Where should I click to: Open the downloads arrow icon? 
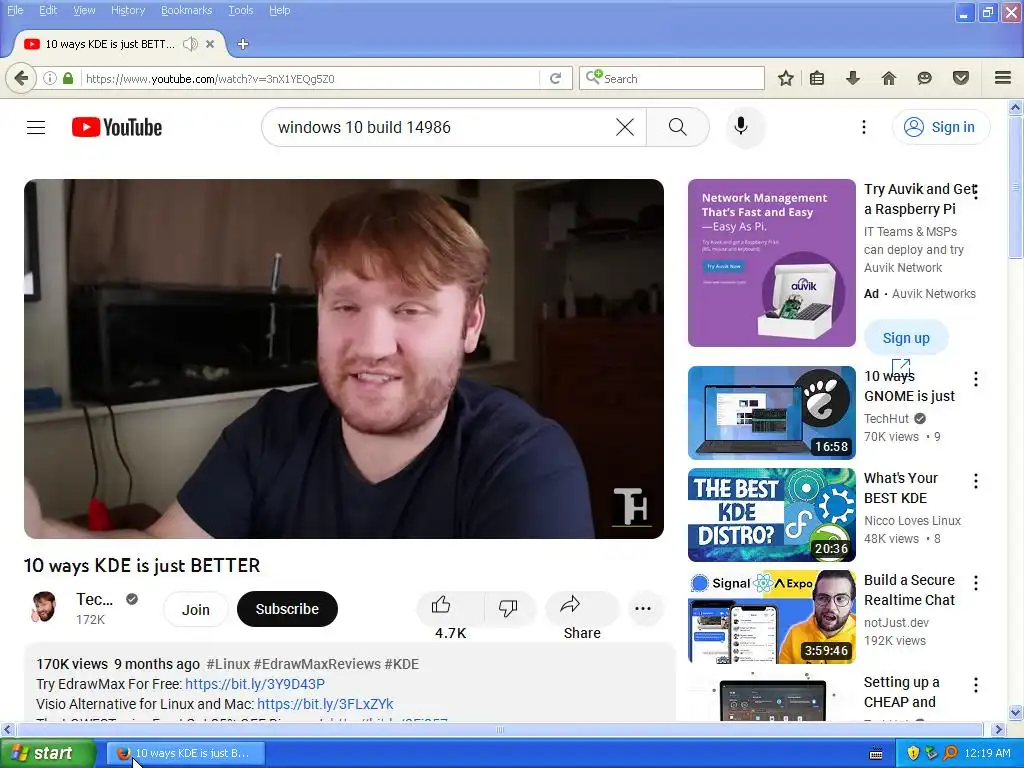click(853, 78)
